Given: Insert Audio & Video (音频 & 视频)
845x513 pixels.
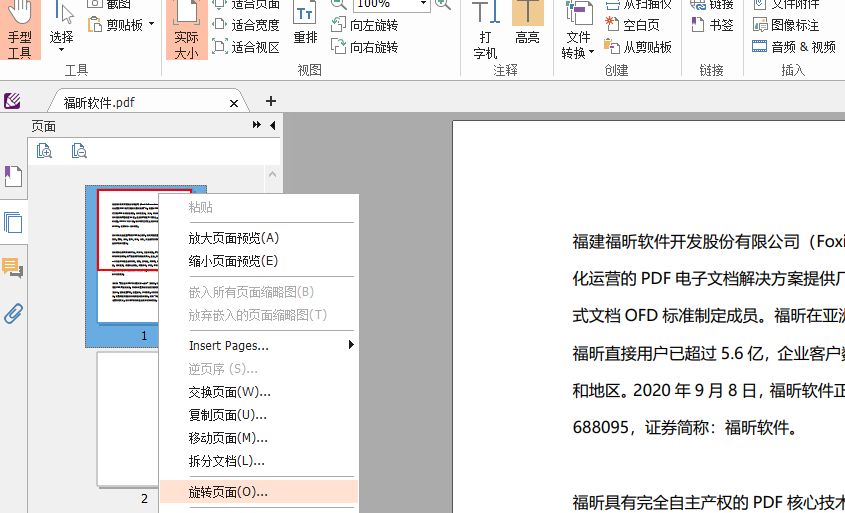Looking at the screenshot, I should [793, 47].
